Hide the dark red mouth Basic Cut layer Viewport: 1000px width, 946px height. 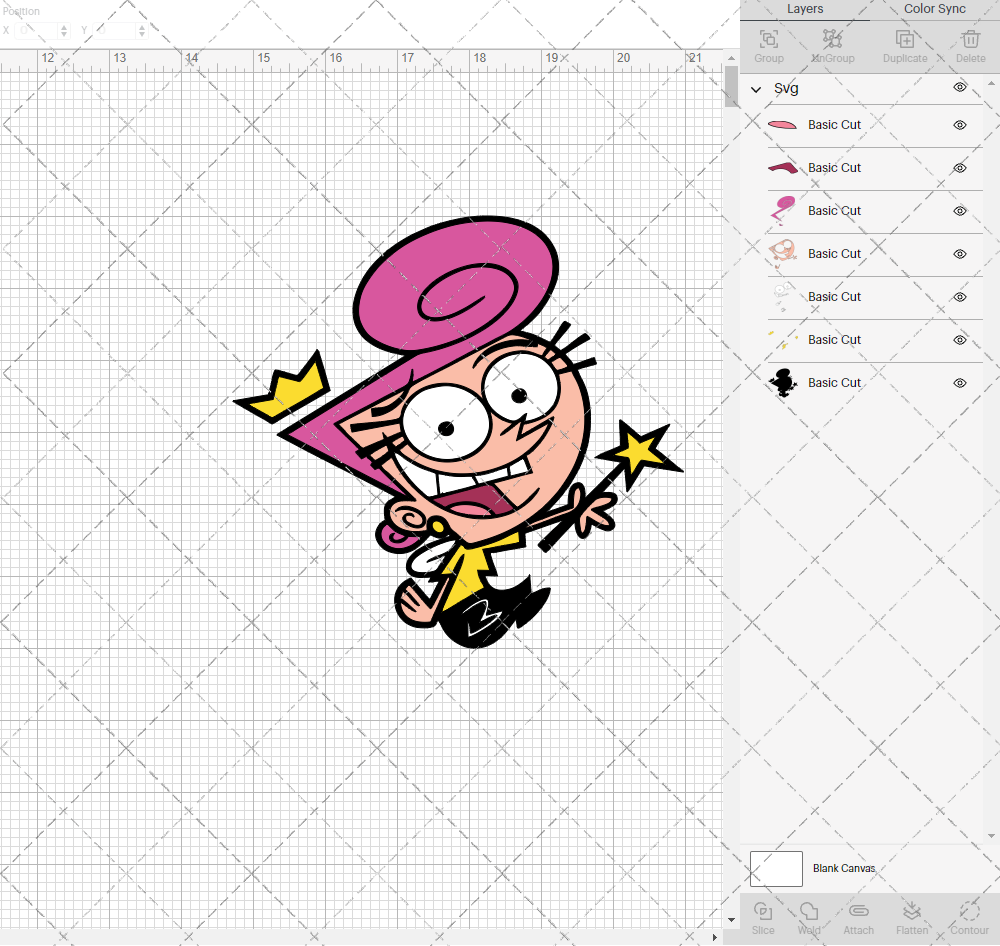[x=959, y=168]
